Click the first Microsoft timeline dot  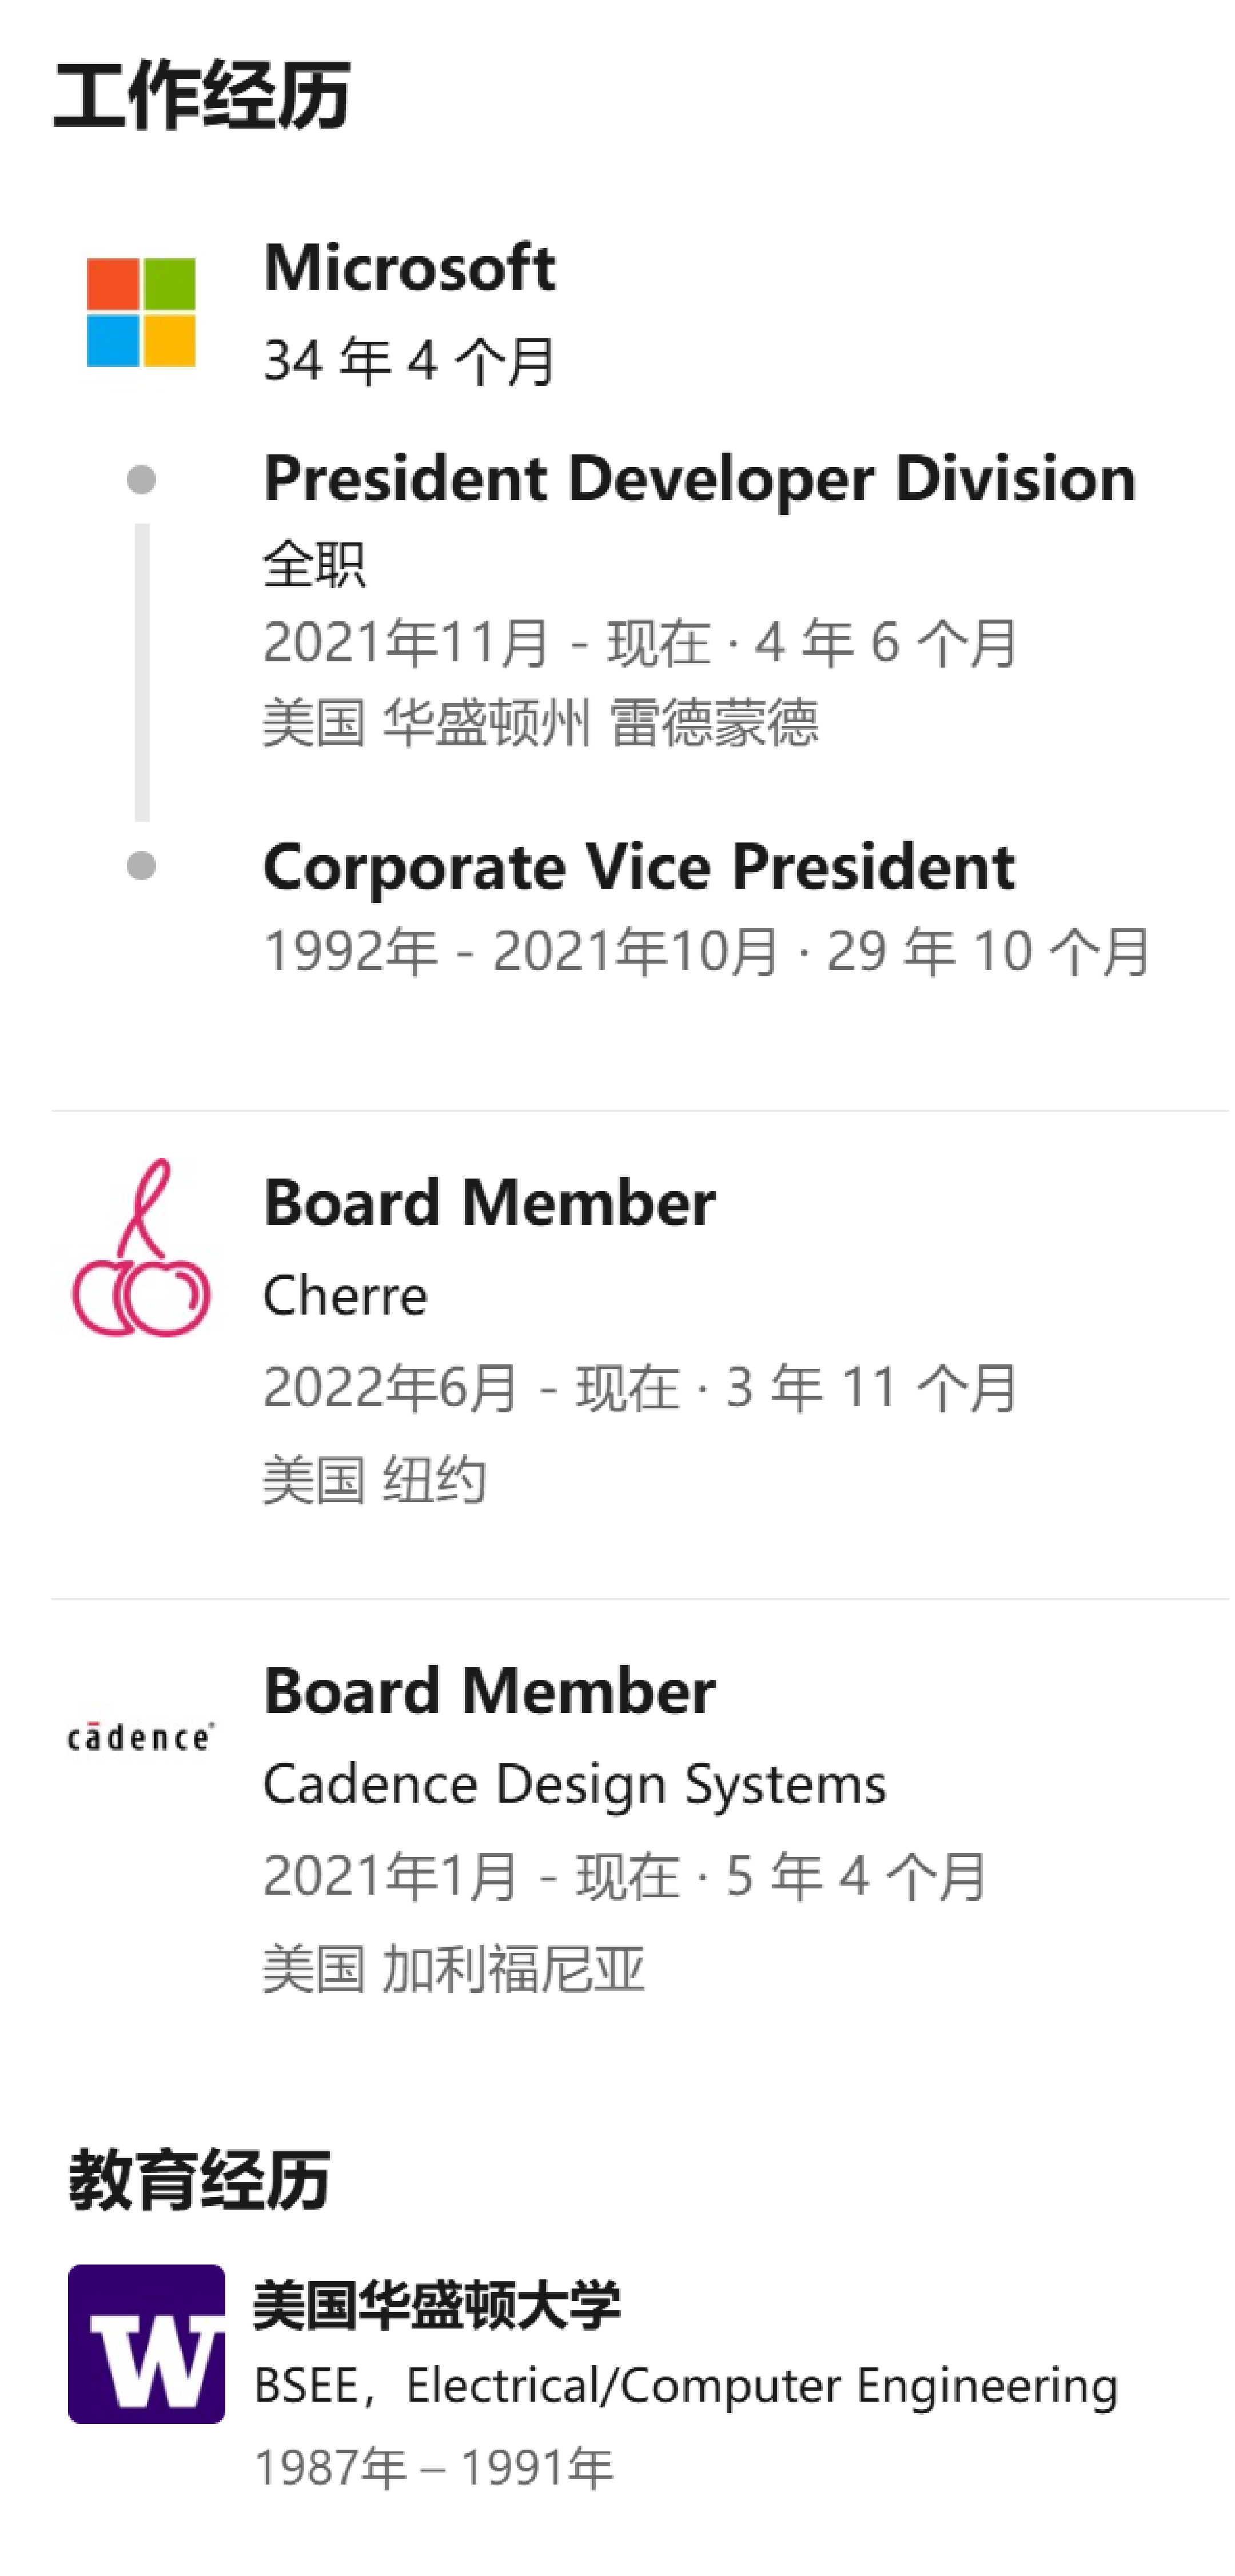pos(141,480)
